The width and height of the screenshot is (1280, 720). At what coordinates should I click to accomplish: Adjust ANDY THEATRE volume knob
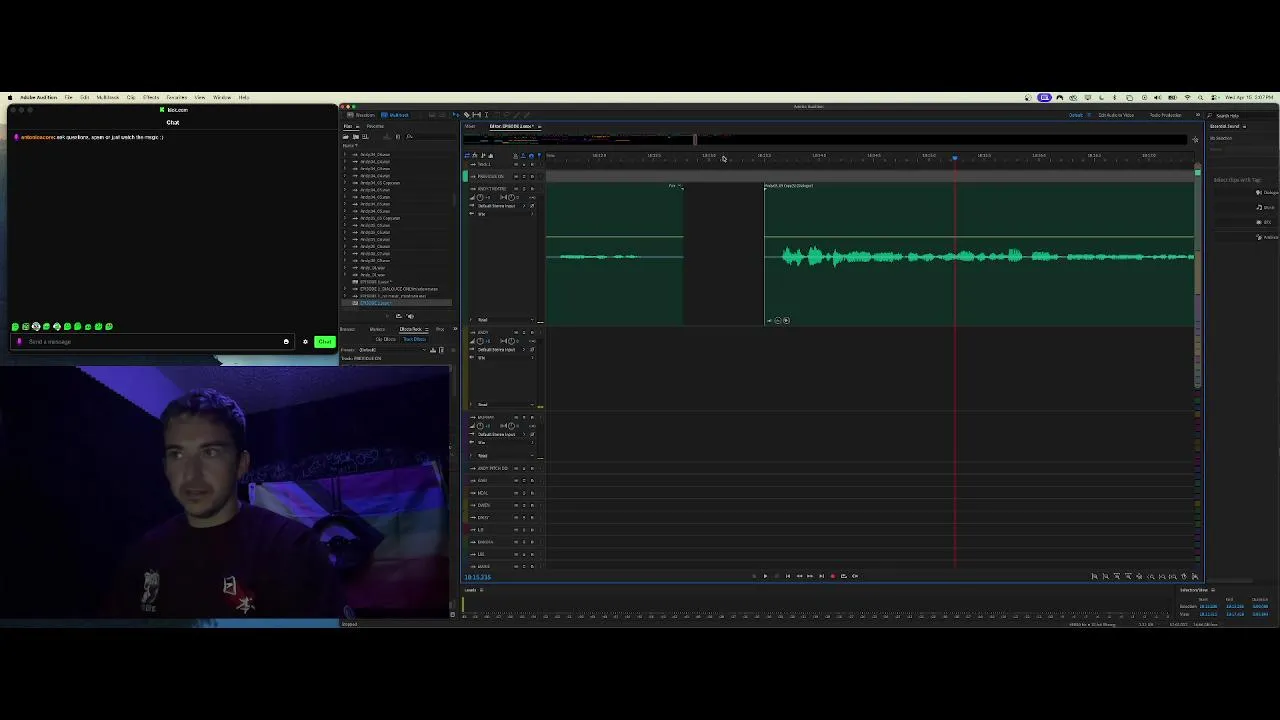[x=480, y=198]
